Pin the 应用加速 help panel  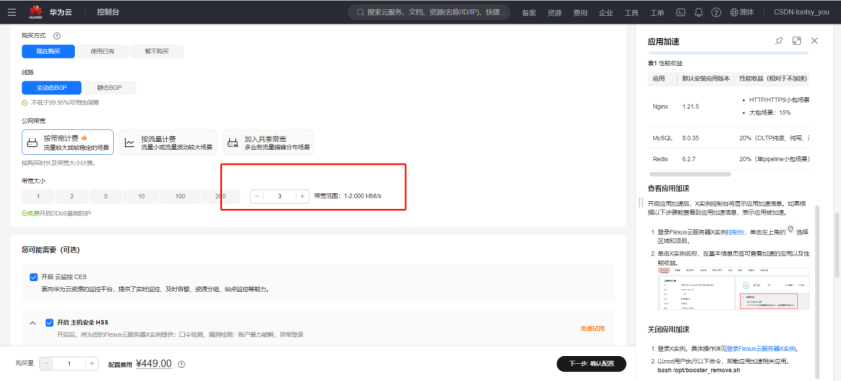[x=779, y=41]
